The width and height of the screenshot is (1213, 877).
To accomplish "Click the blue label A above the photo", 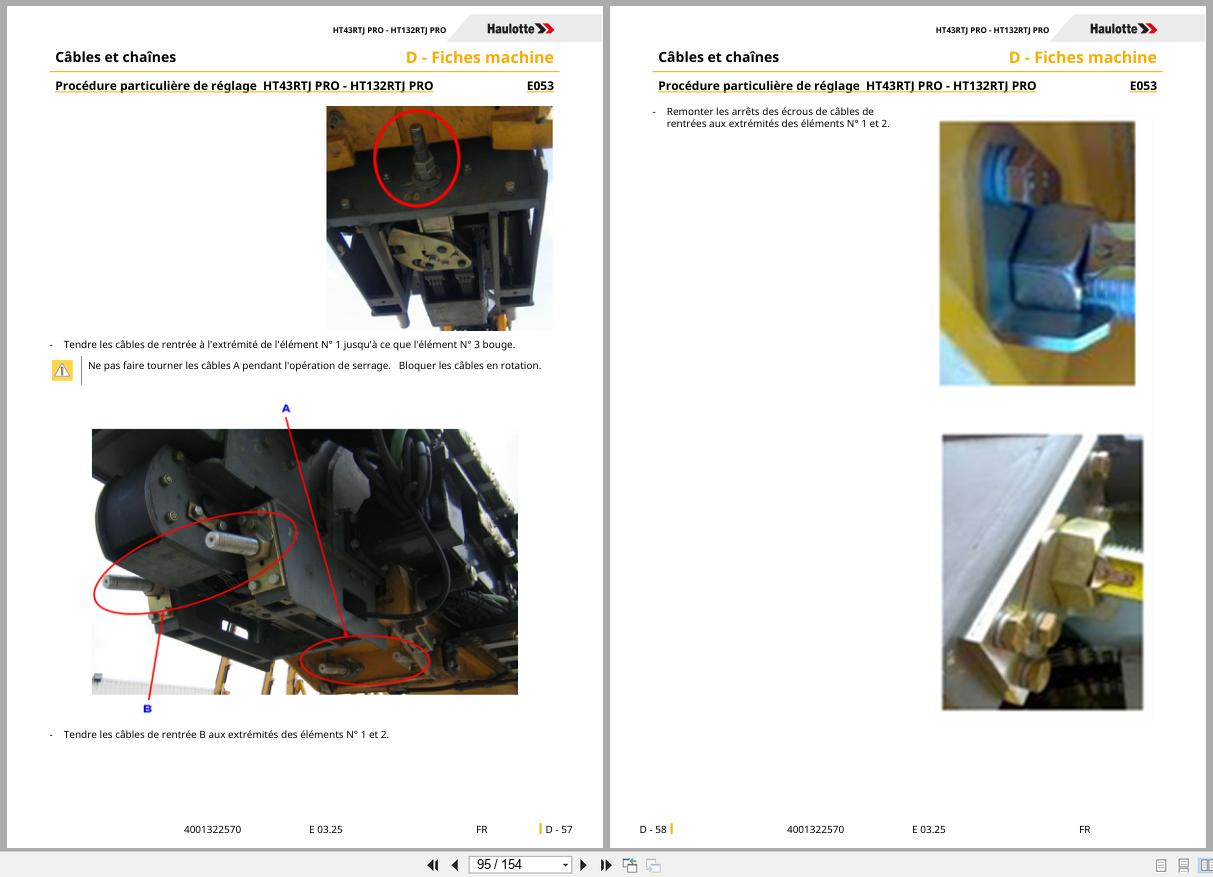I will click(x=286, y=409).
